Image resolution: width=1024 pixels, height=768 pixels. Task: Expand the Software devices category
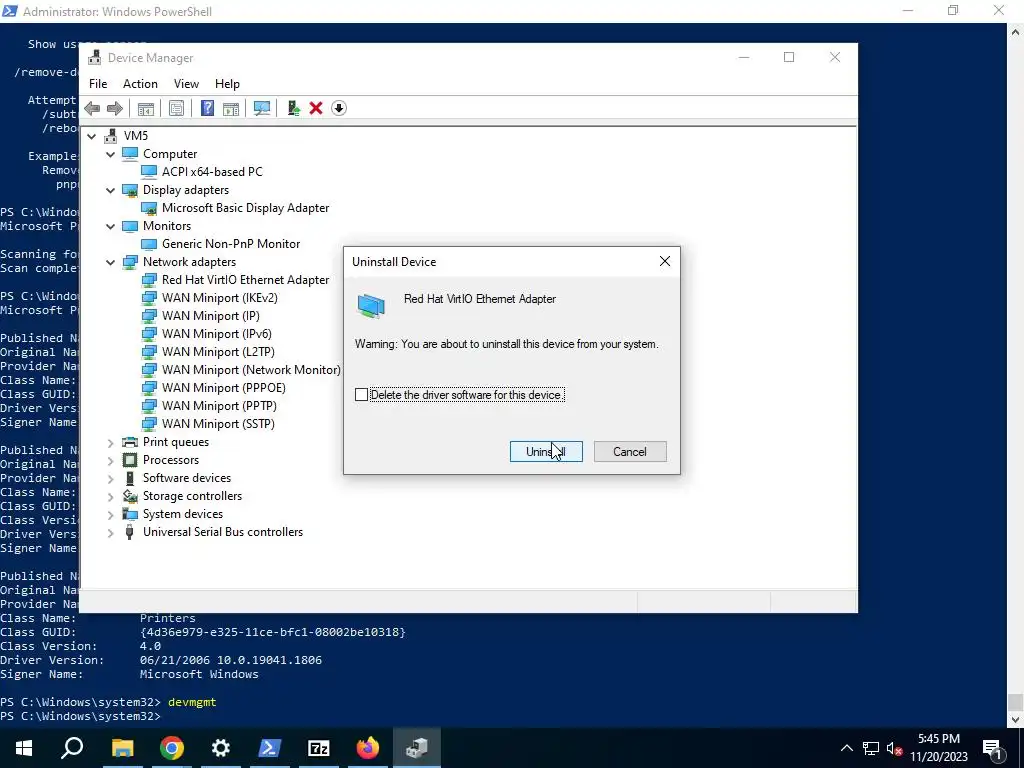tap(110, 478)
